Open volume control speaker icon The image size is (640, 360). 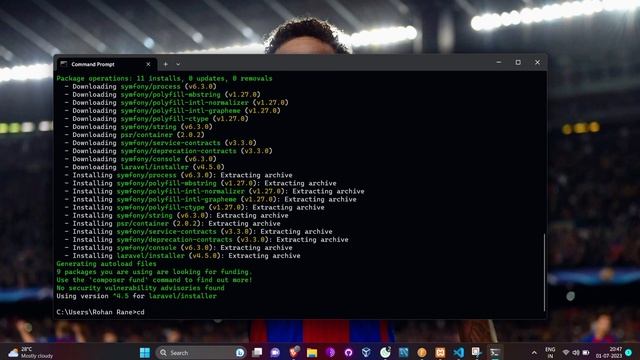[x=576, y=353]
